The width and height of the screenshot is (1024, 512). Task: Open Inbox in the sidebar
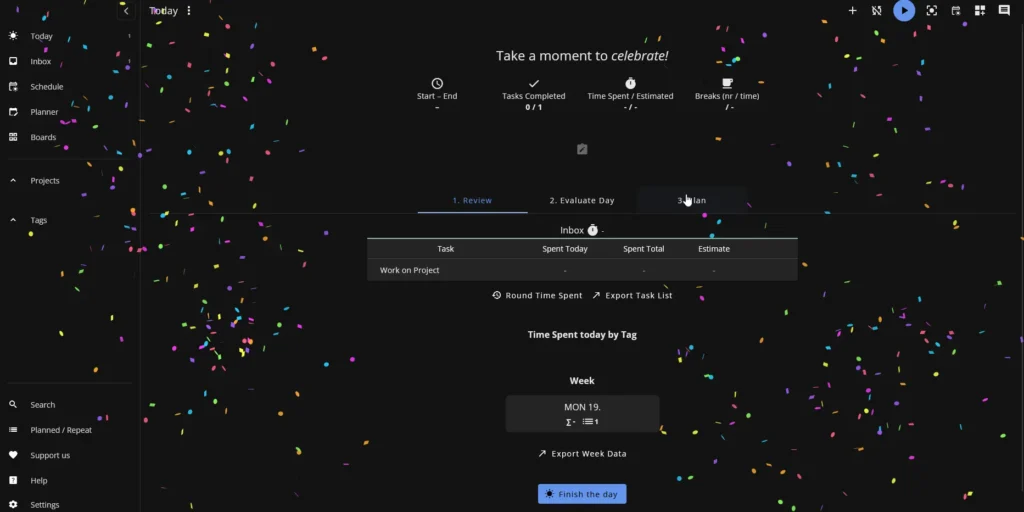pyautogui.click(x=41, y=61)
